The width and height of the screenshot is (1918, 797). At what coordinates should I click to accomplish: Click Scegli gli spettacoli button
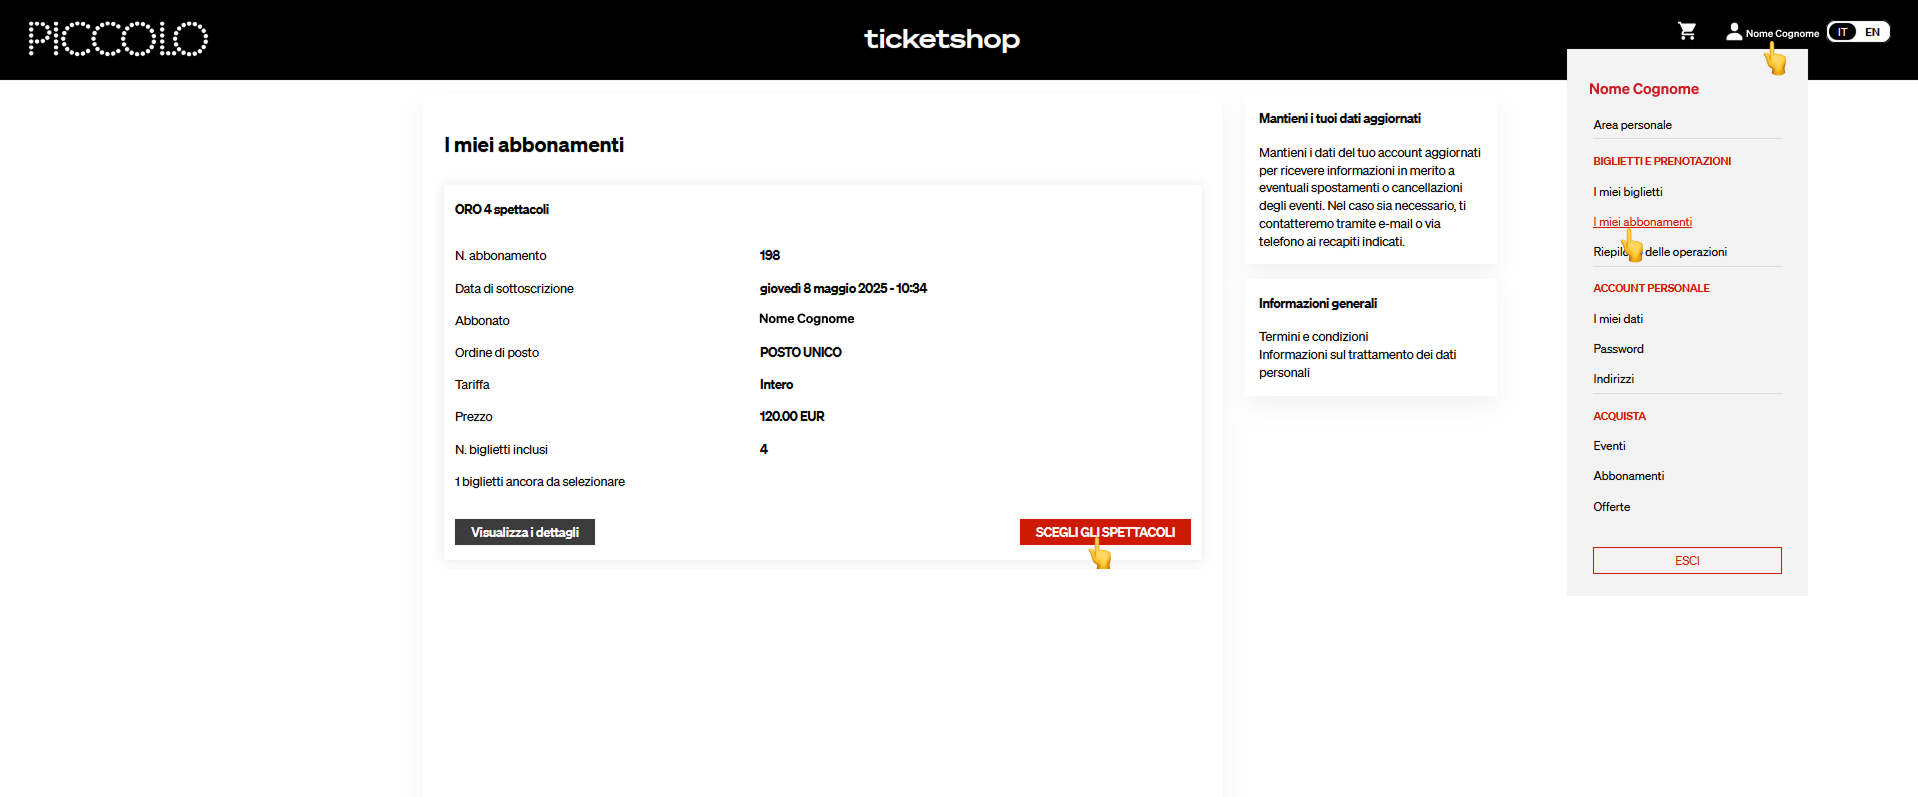(x=1105, y=532)
